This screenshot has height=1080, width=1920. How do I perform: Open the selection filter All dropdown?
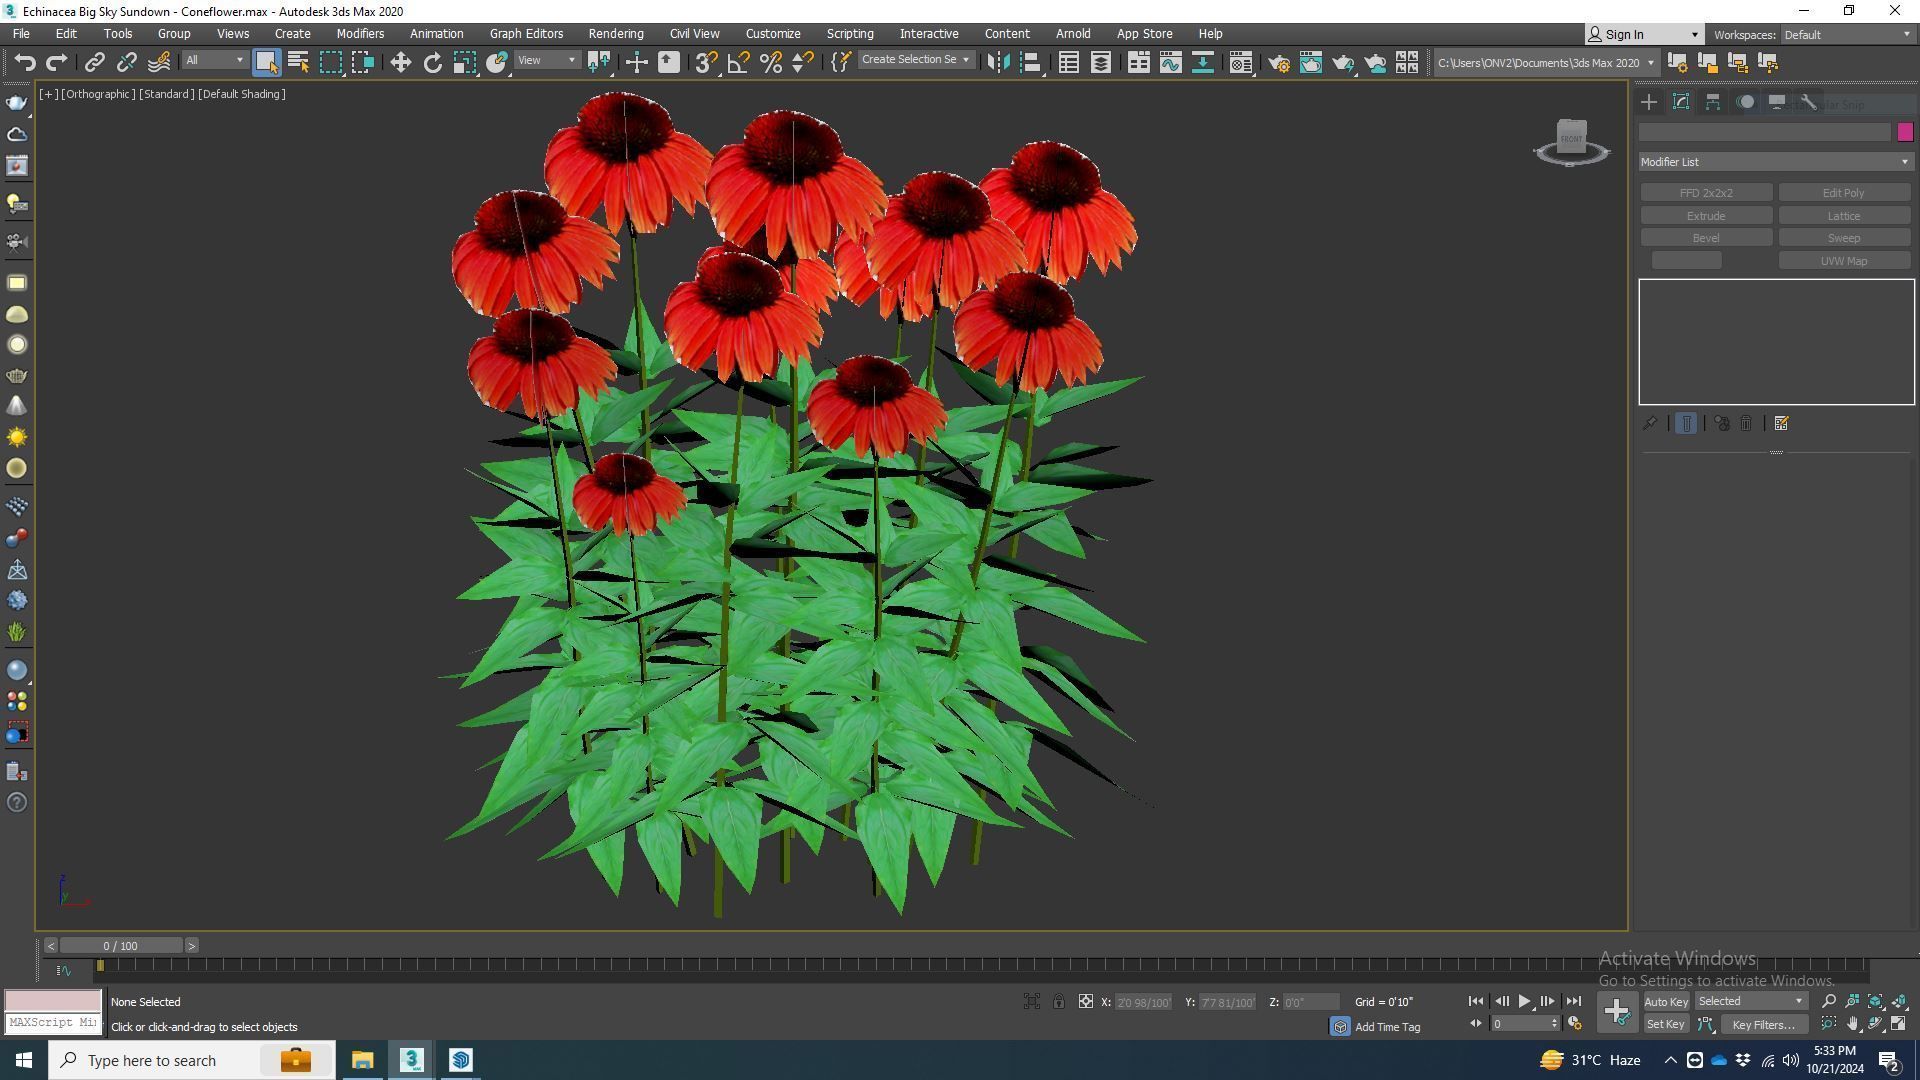[214, 61]
